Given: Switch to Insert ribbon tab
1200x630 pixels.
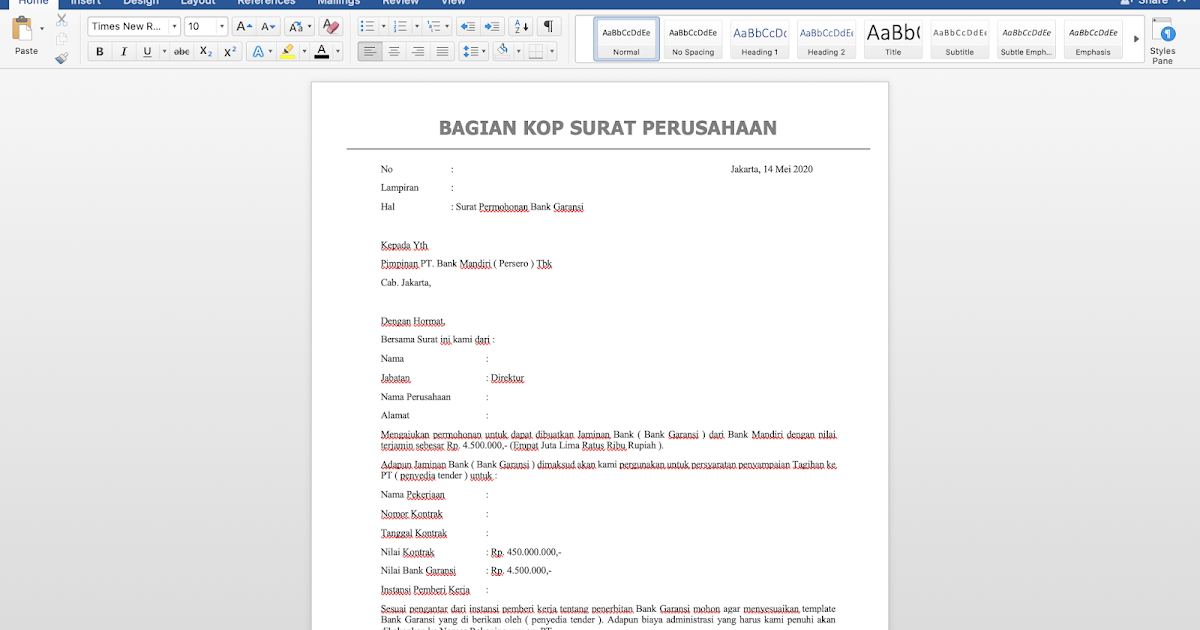Looking at the screenshot, I should coord(86,3).
